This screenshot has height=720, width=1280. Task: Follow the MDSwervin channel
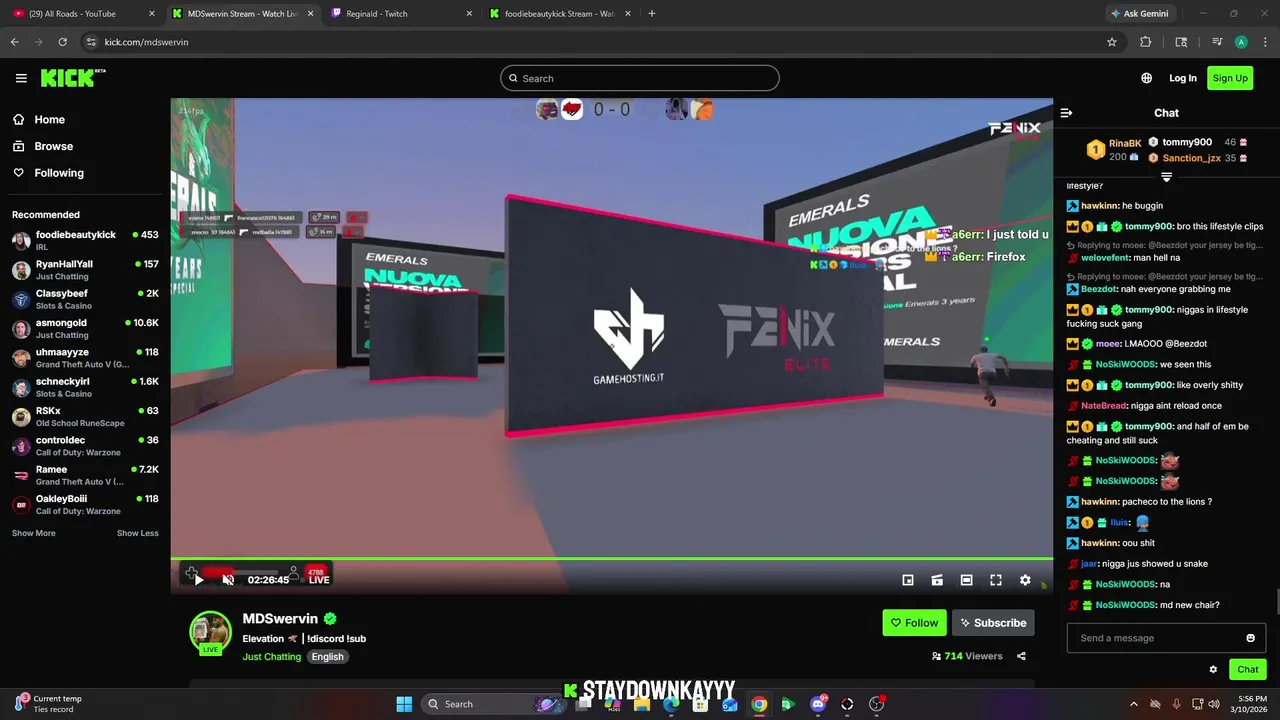(914, 623)
